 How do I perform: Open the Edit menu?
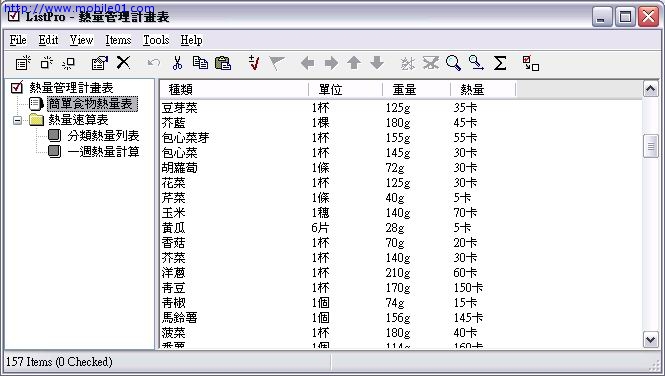click(48, 40)
